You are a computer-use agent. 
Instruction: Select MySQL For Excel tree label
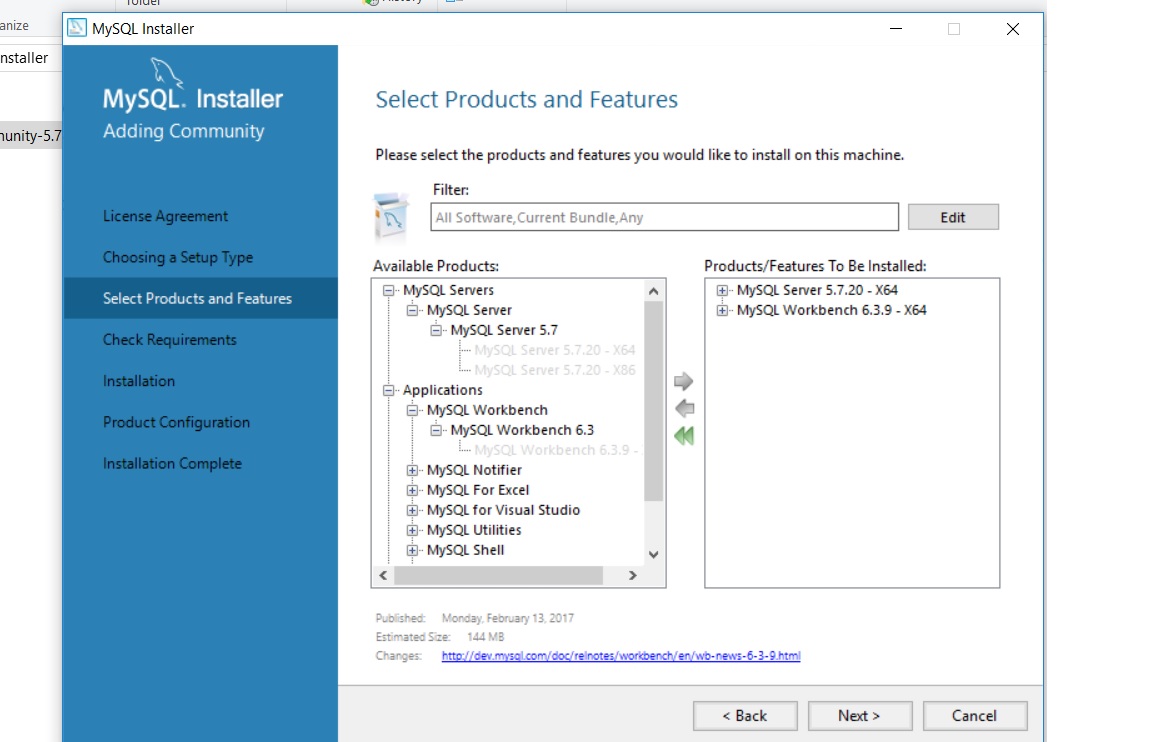[x=478, y=490]
